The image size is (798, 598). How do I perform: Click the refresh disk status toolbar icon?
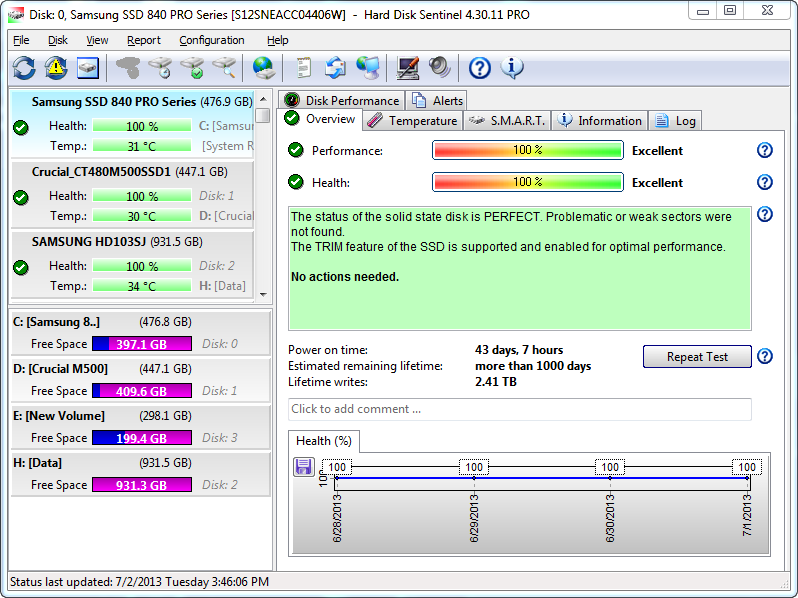point(24,68)
